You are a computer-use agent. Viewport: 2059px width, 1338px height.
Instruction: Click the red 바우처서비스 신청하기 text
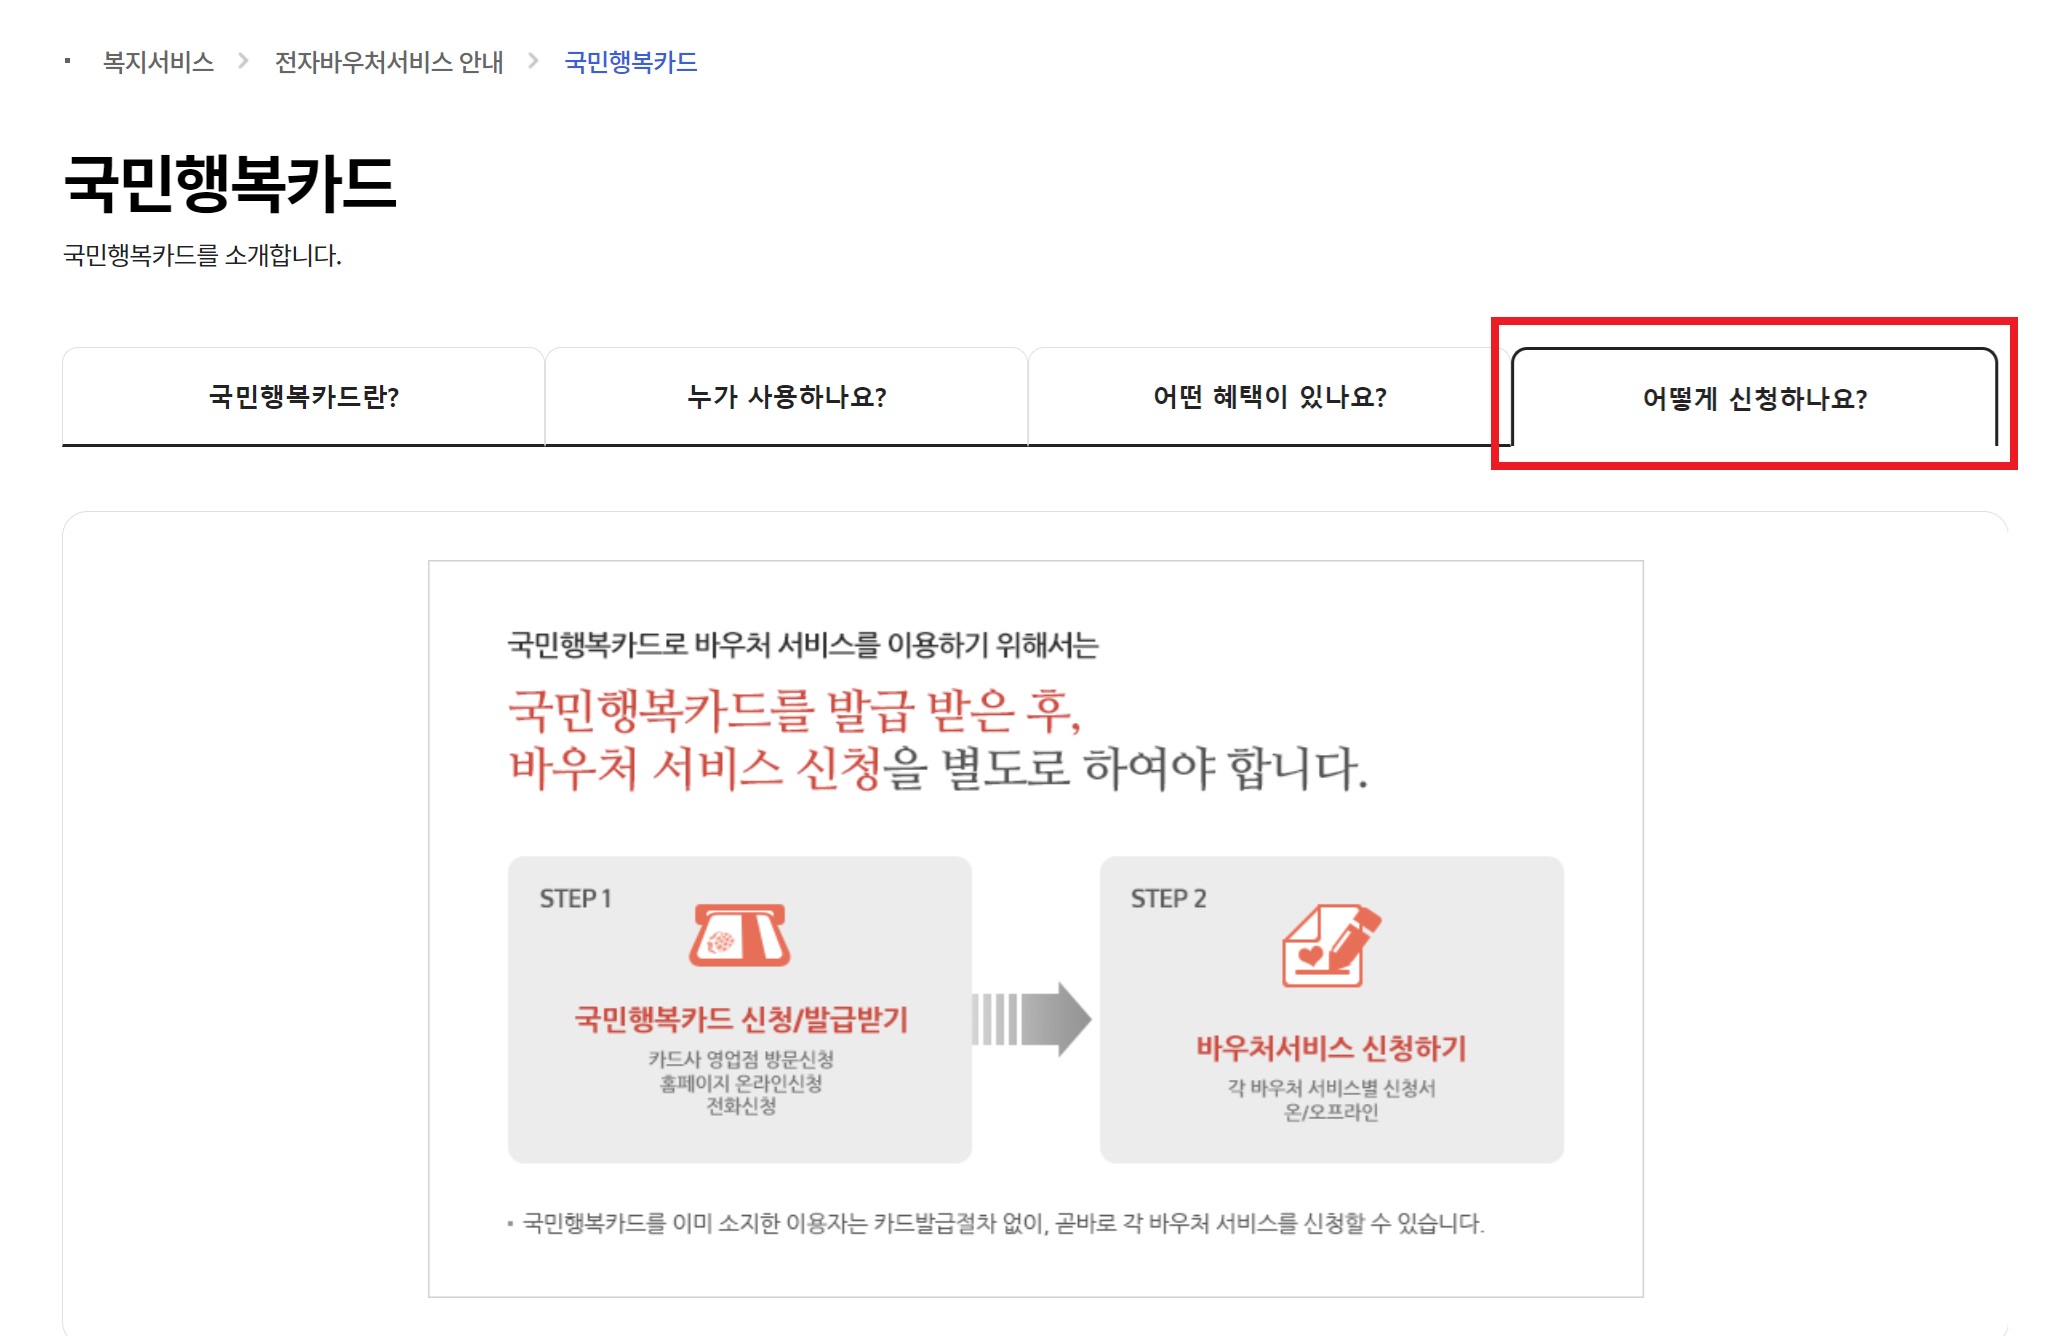pyautogui.click(x=1331, y=1048)
